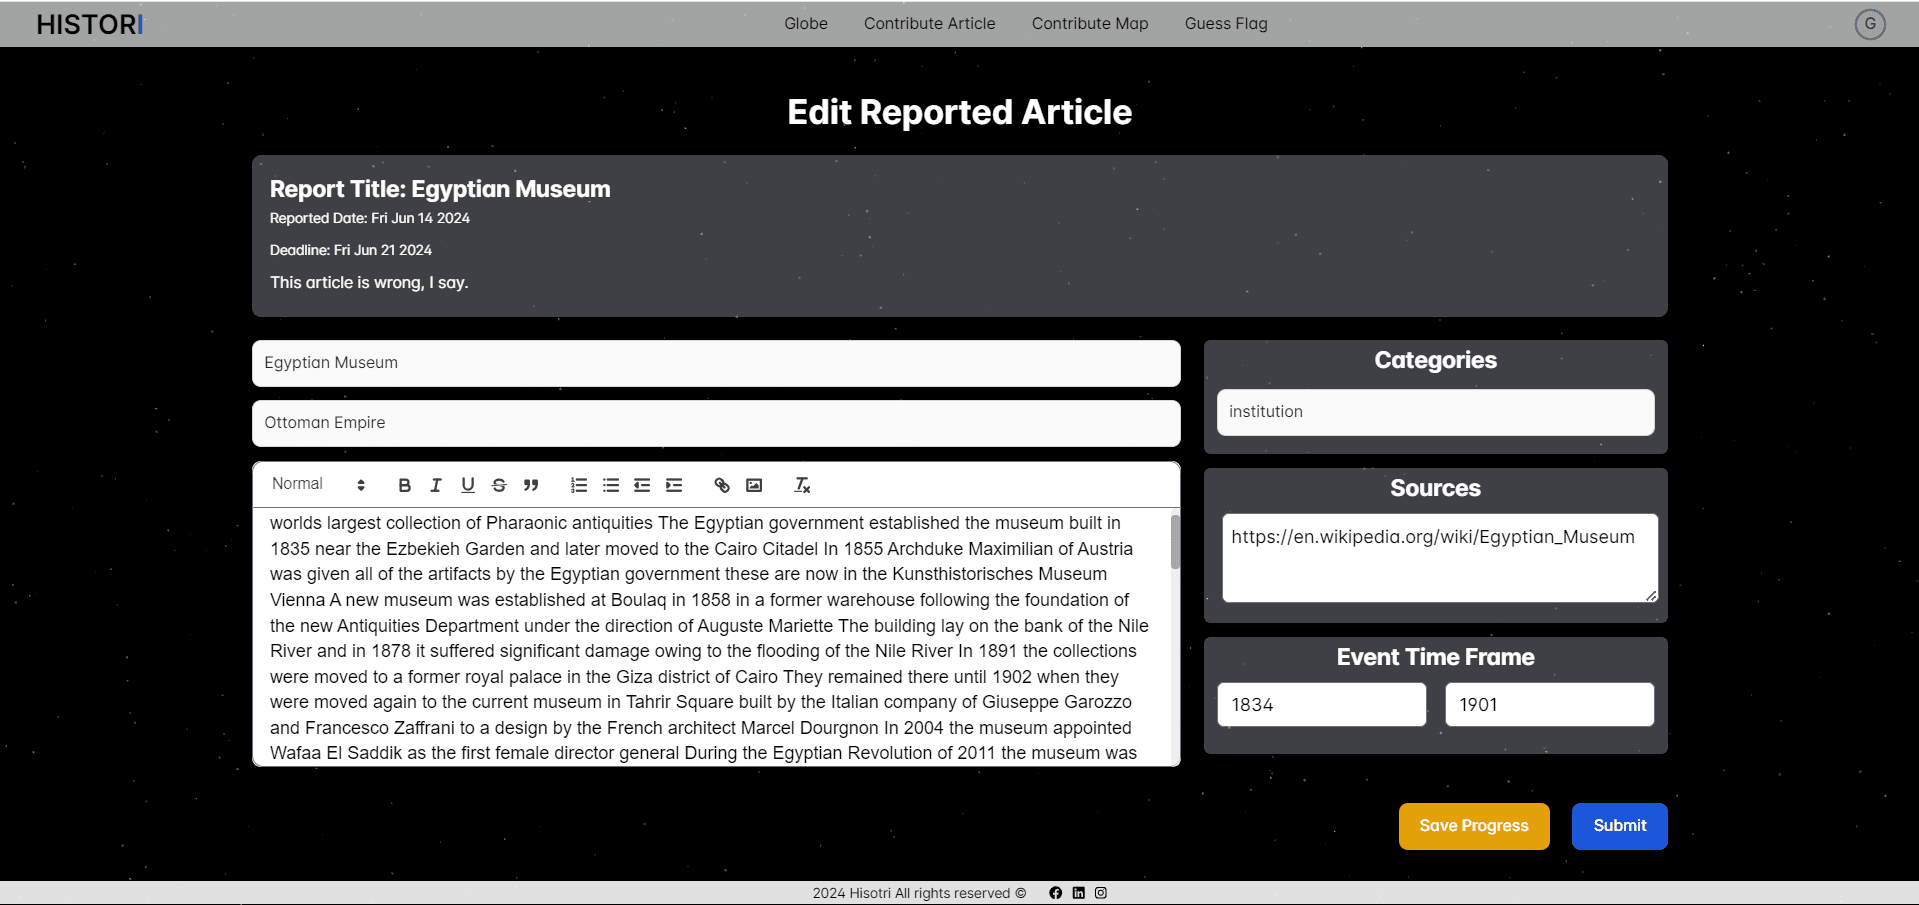Open the Globe page

pos(805,23)
